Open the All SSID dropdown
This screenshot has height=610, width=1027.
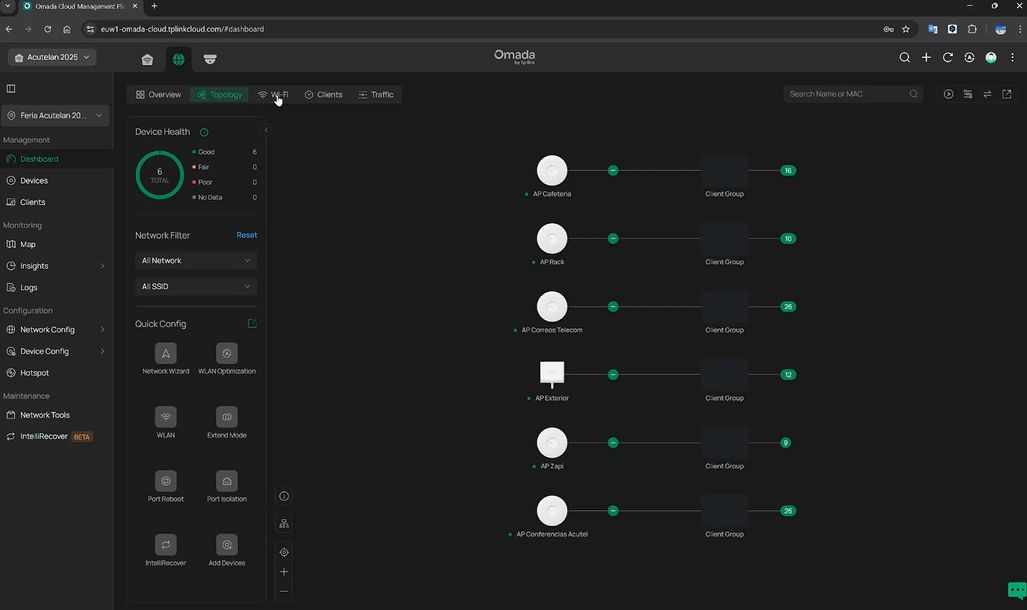pyautogui.click(x=196, y=286)
